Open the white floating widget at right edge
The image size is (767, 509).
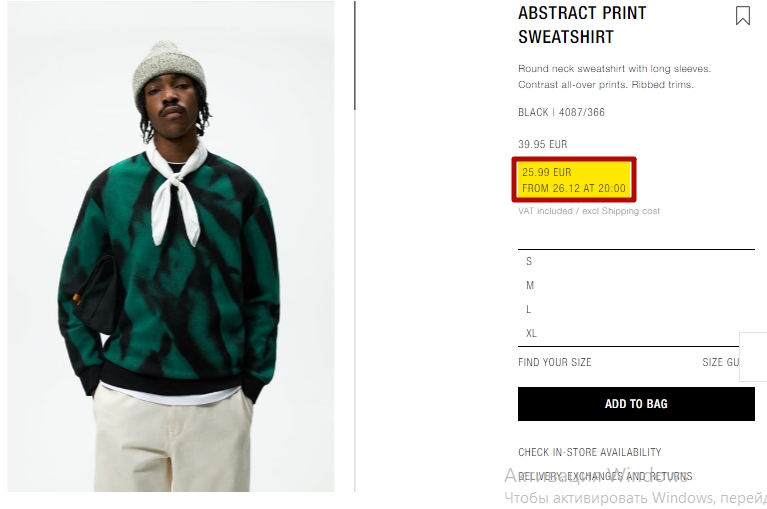coord(753,357)
